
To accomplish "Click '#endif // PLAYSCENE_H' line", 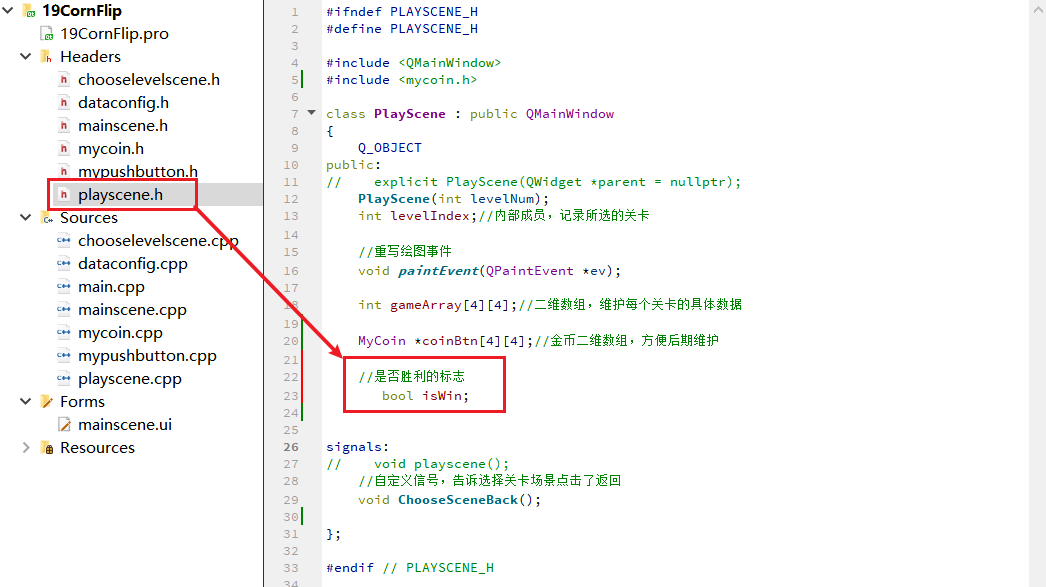I will [x=410, y=568].
